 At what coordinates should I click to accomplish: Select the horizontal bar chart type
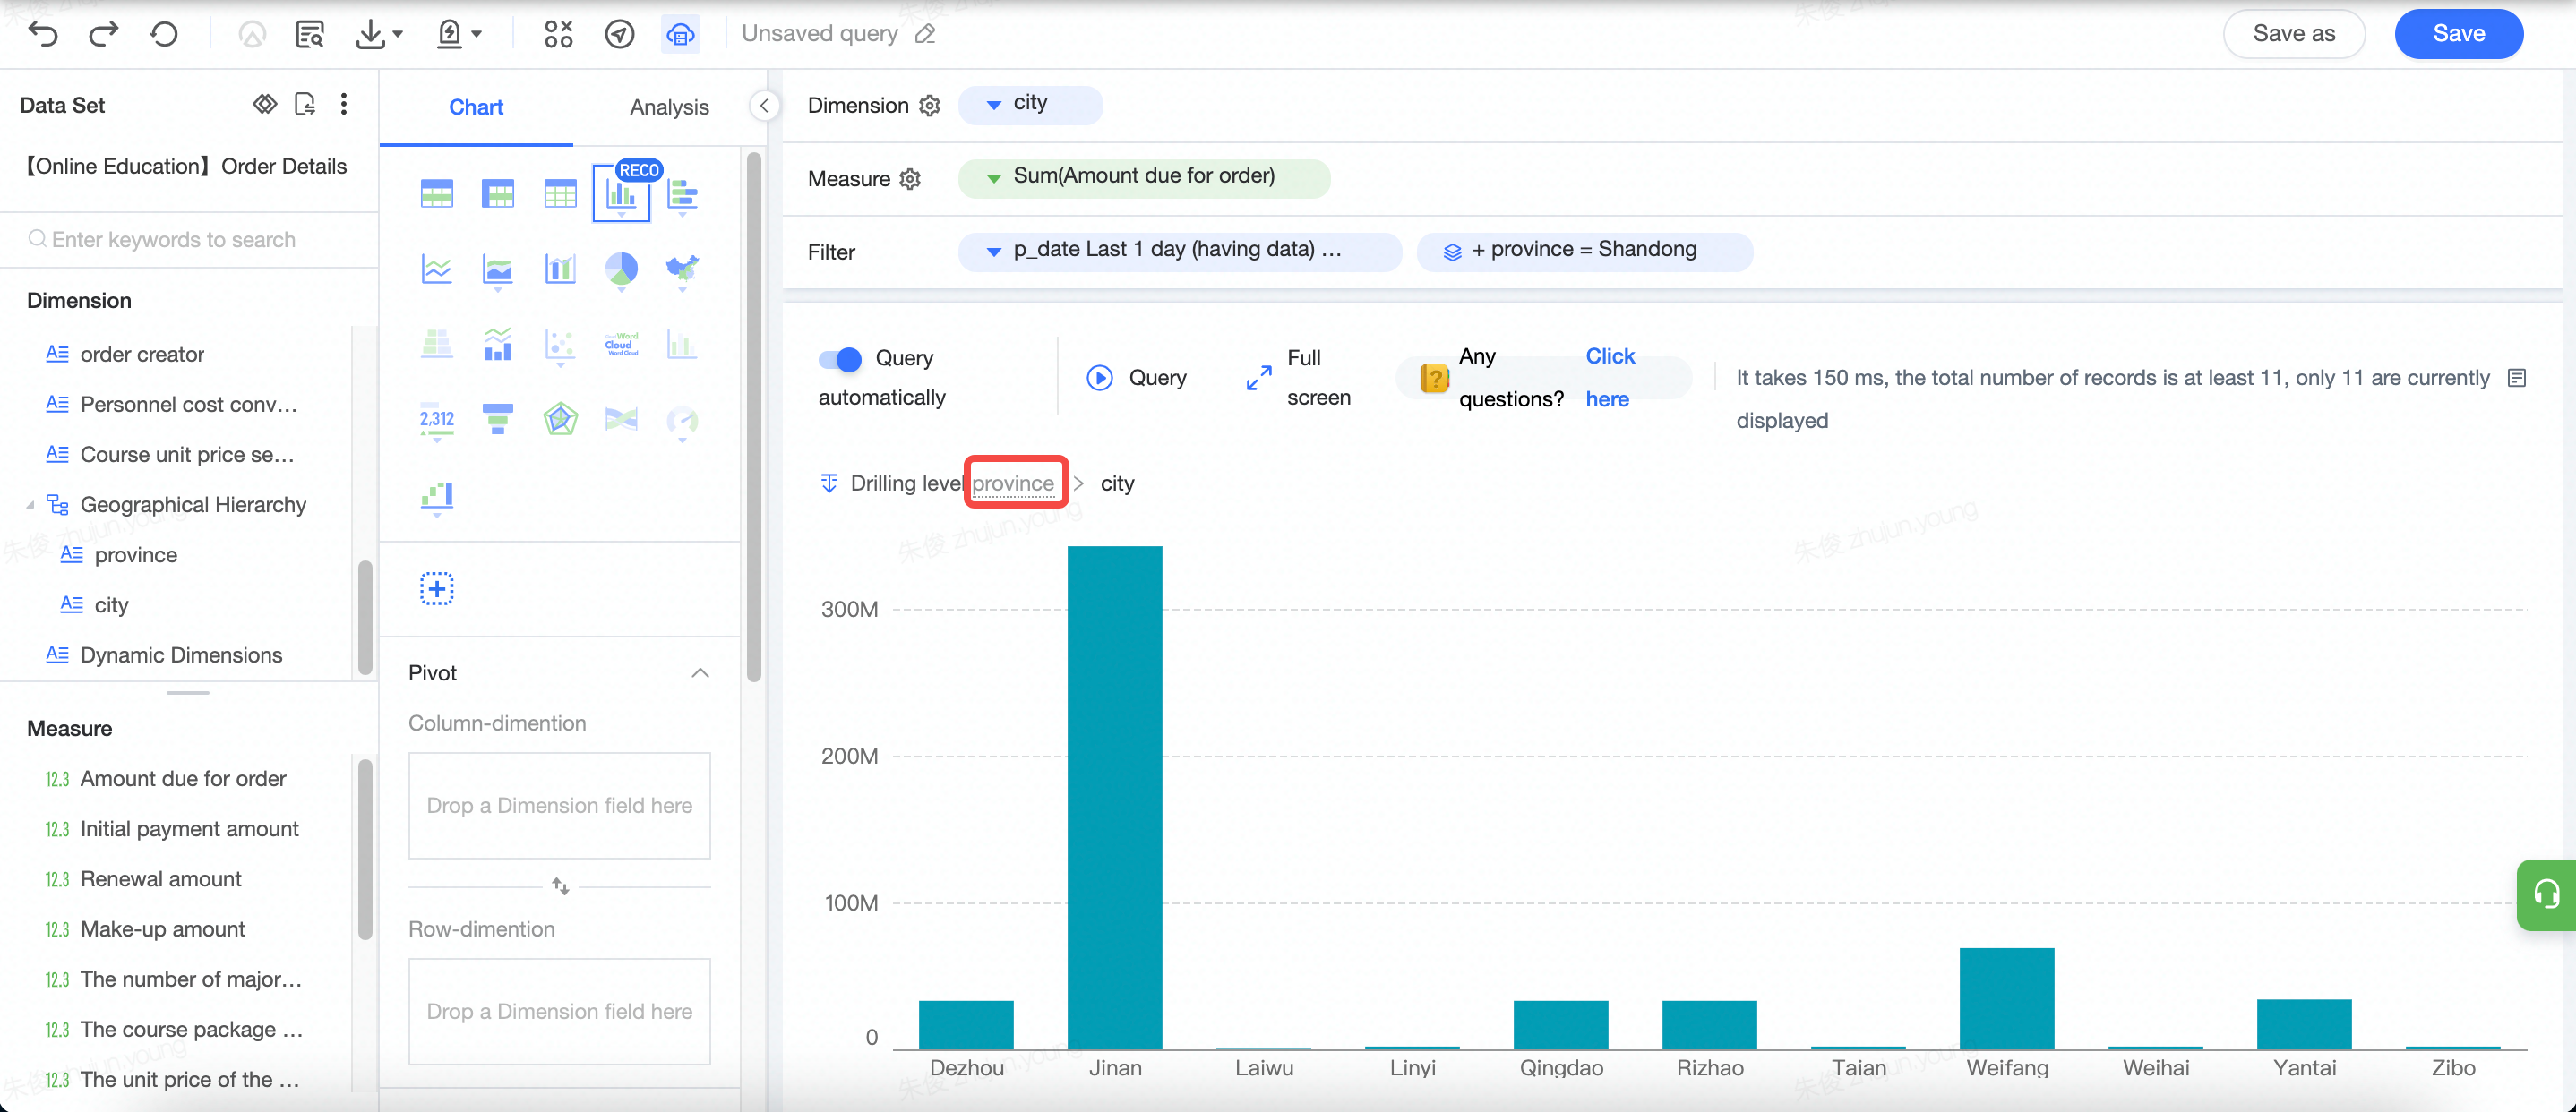tap(682, 194)
